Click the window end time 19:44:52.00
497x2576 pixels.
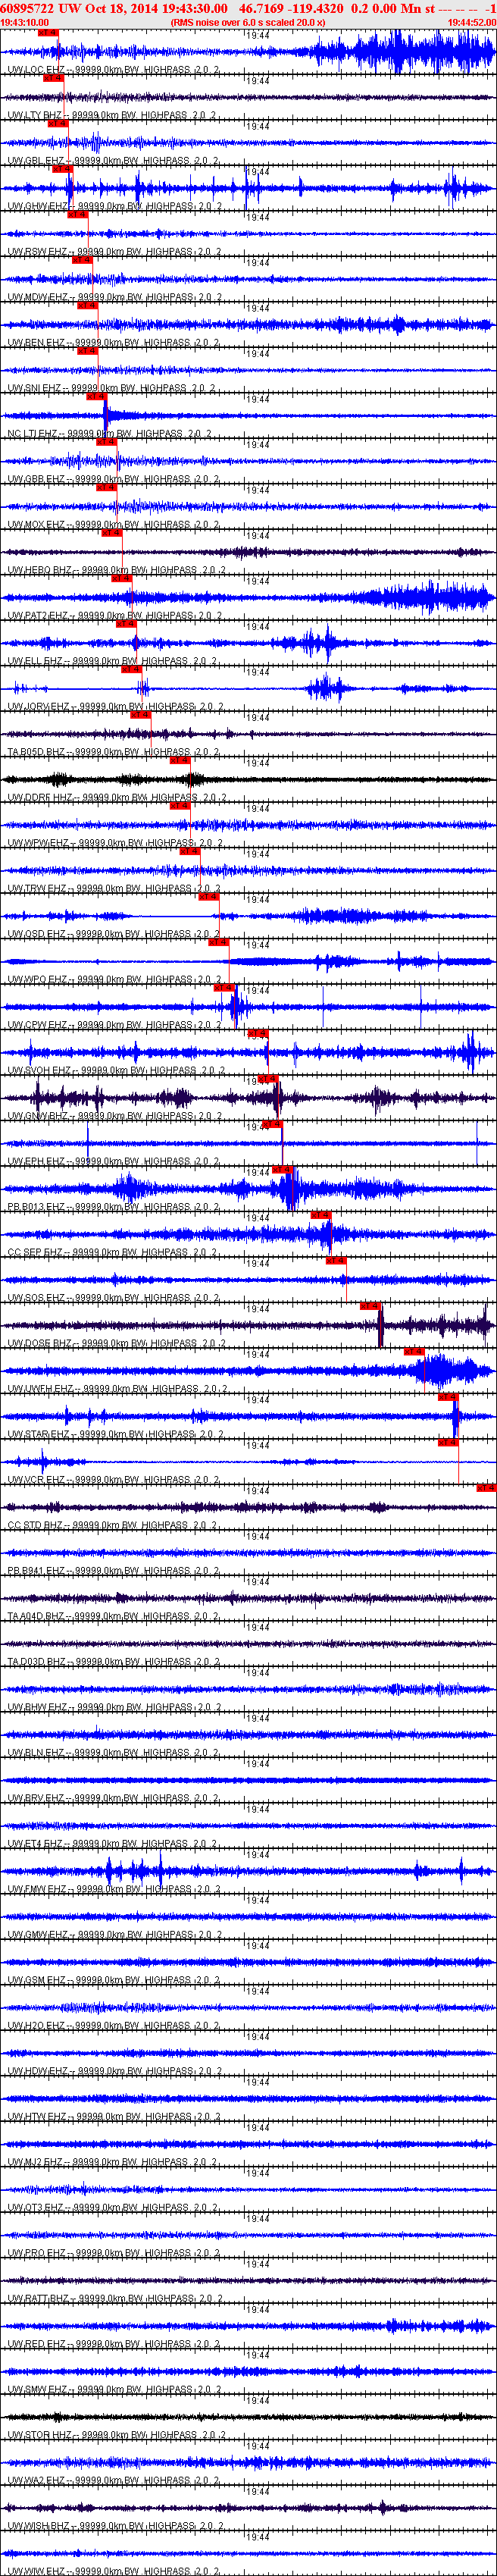[x=471, y=21]
